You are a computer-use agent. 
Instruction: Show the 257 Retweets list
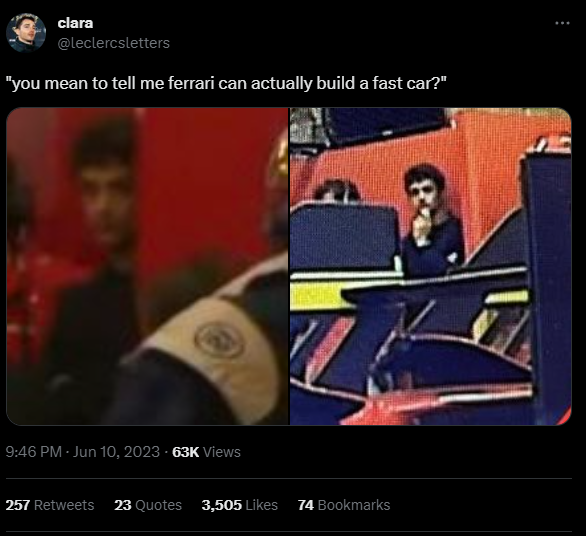[50, 505]
